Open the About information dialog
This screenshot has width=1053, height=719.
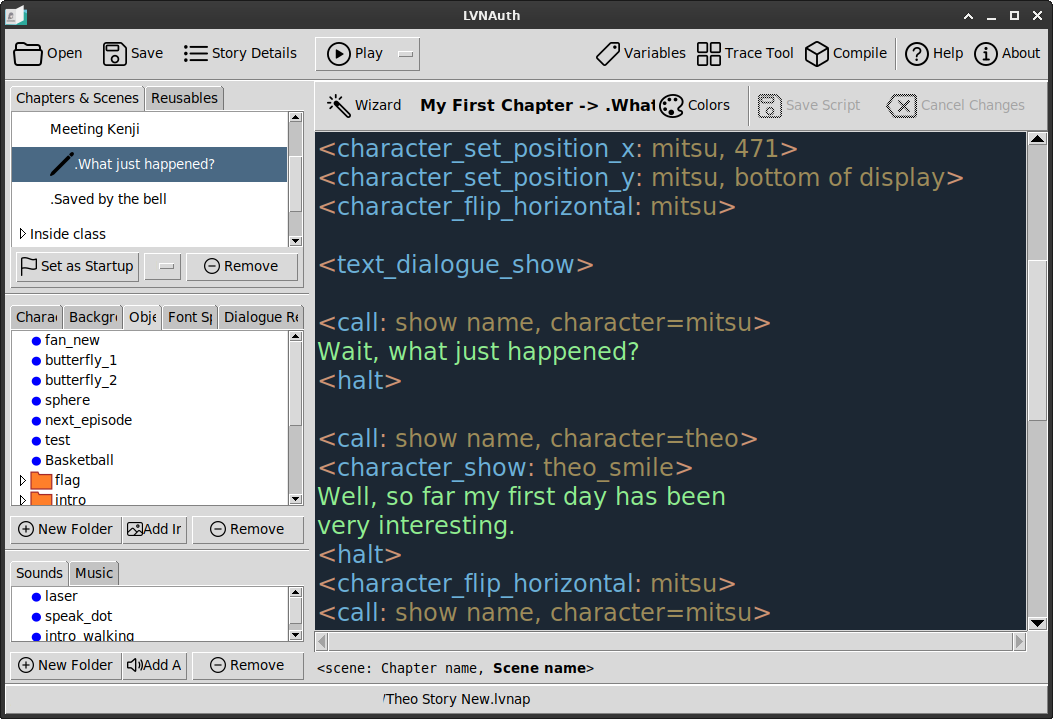1007,54
